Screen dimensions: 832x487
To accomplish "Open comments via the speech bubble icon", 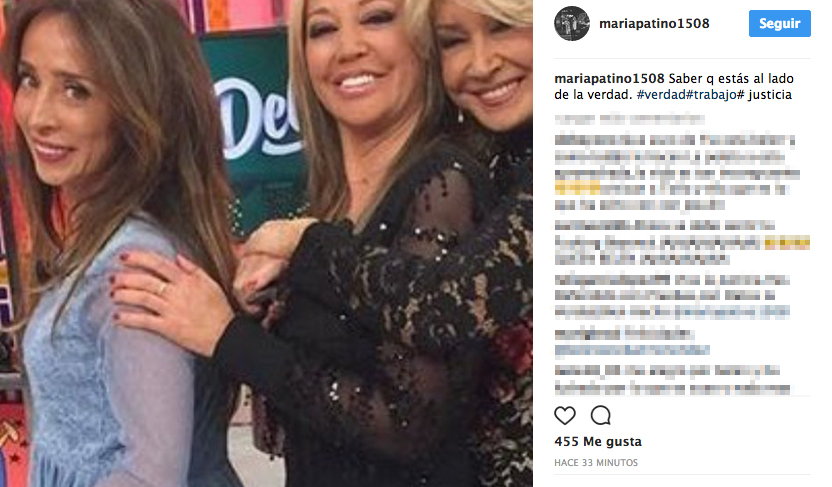I will pyautogui.click(x=601, y=415).
